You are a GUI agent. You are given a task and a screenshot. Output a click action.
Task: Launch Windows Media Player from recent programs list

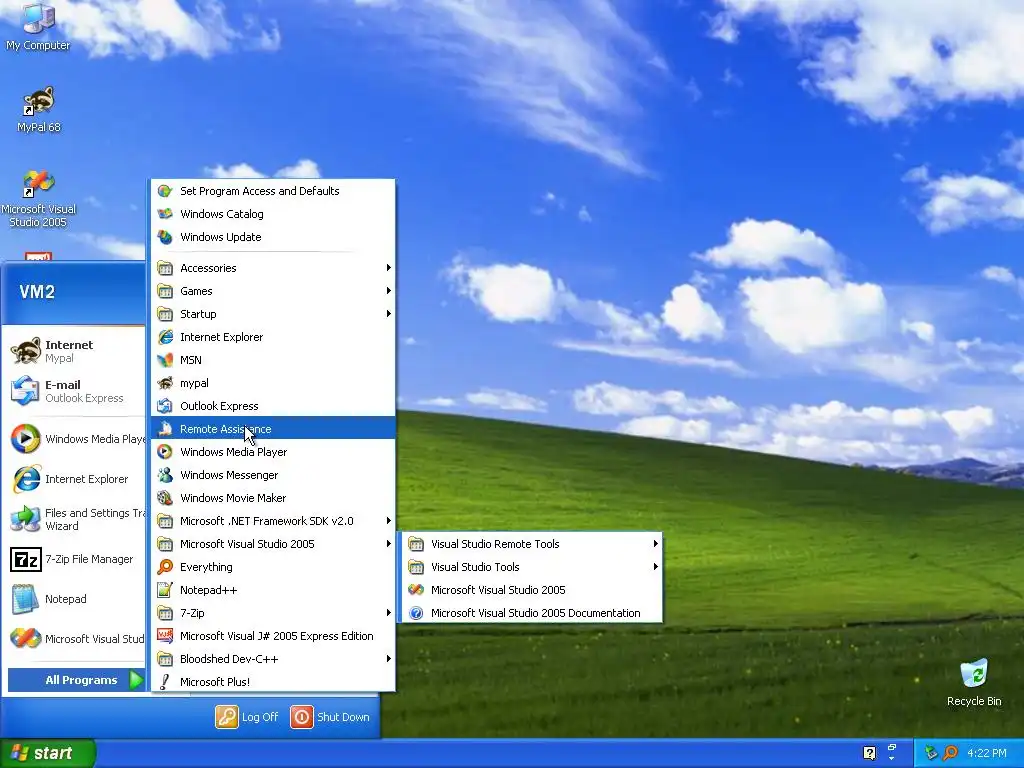pyautogui.click(x=76, y=439)
